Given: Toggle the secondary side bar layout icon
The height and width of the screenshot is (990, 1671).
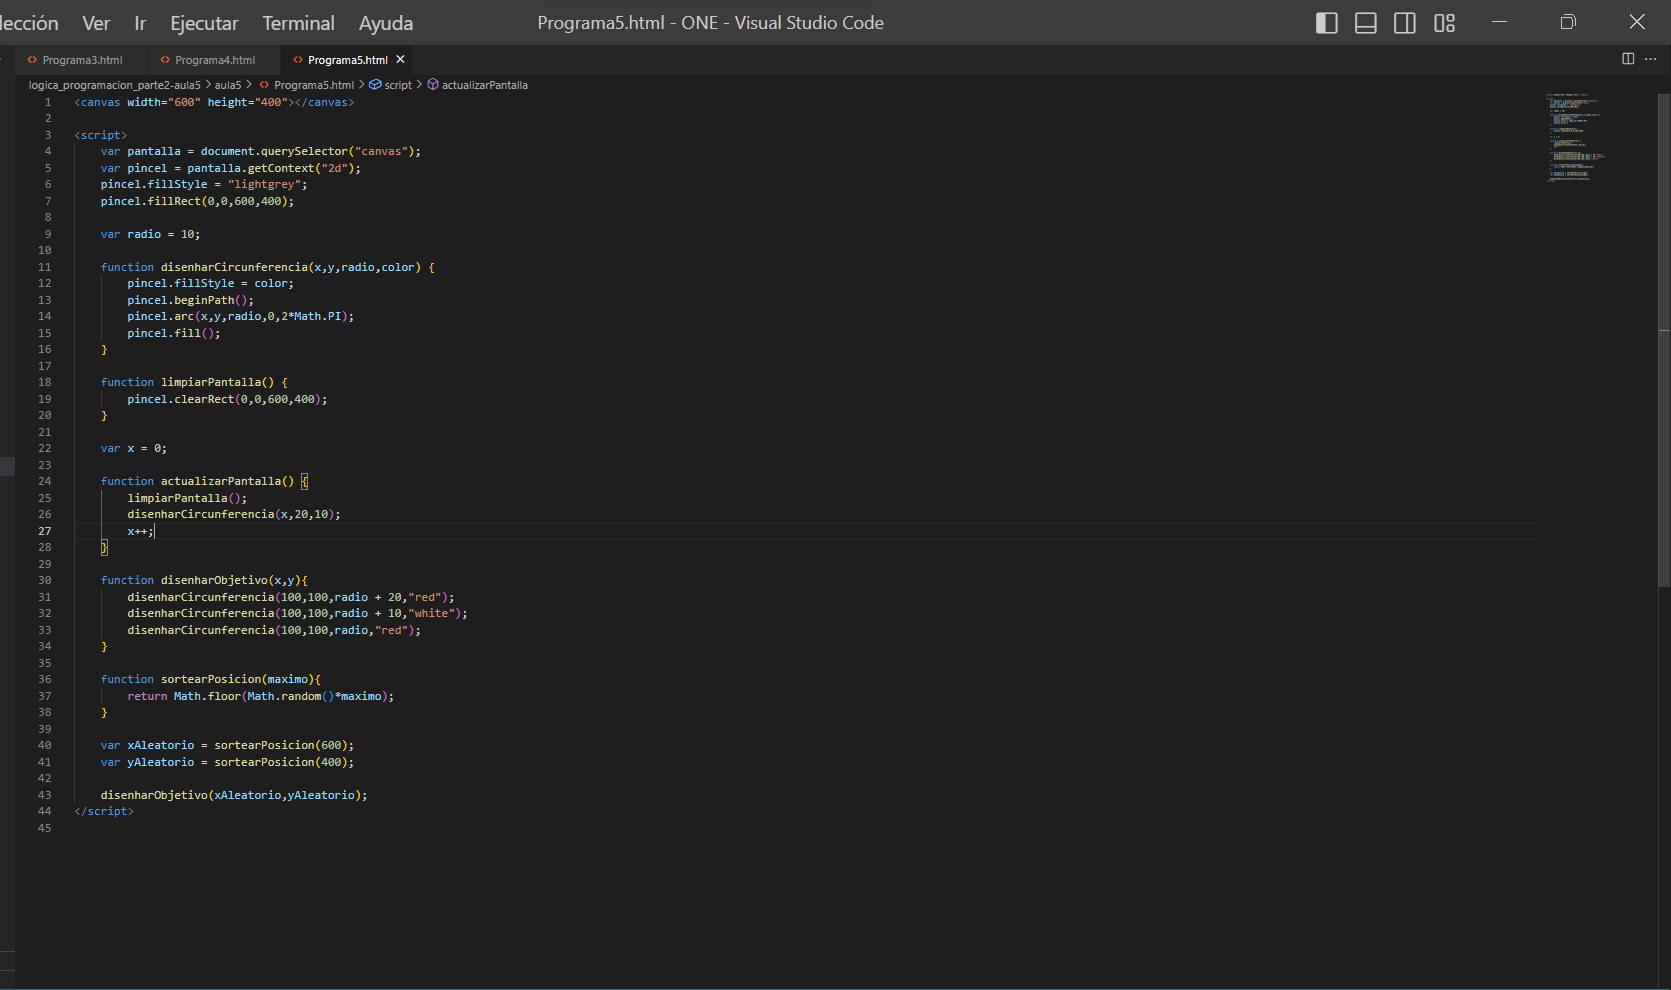Looking at the screenshot, I should (1404, 23).
